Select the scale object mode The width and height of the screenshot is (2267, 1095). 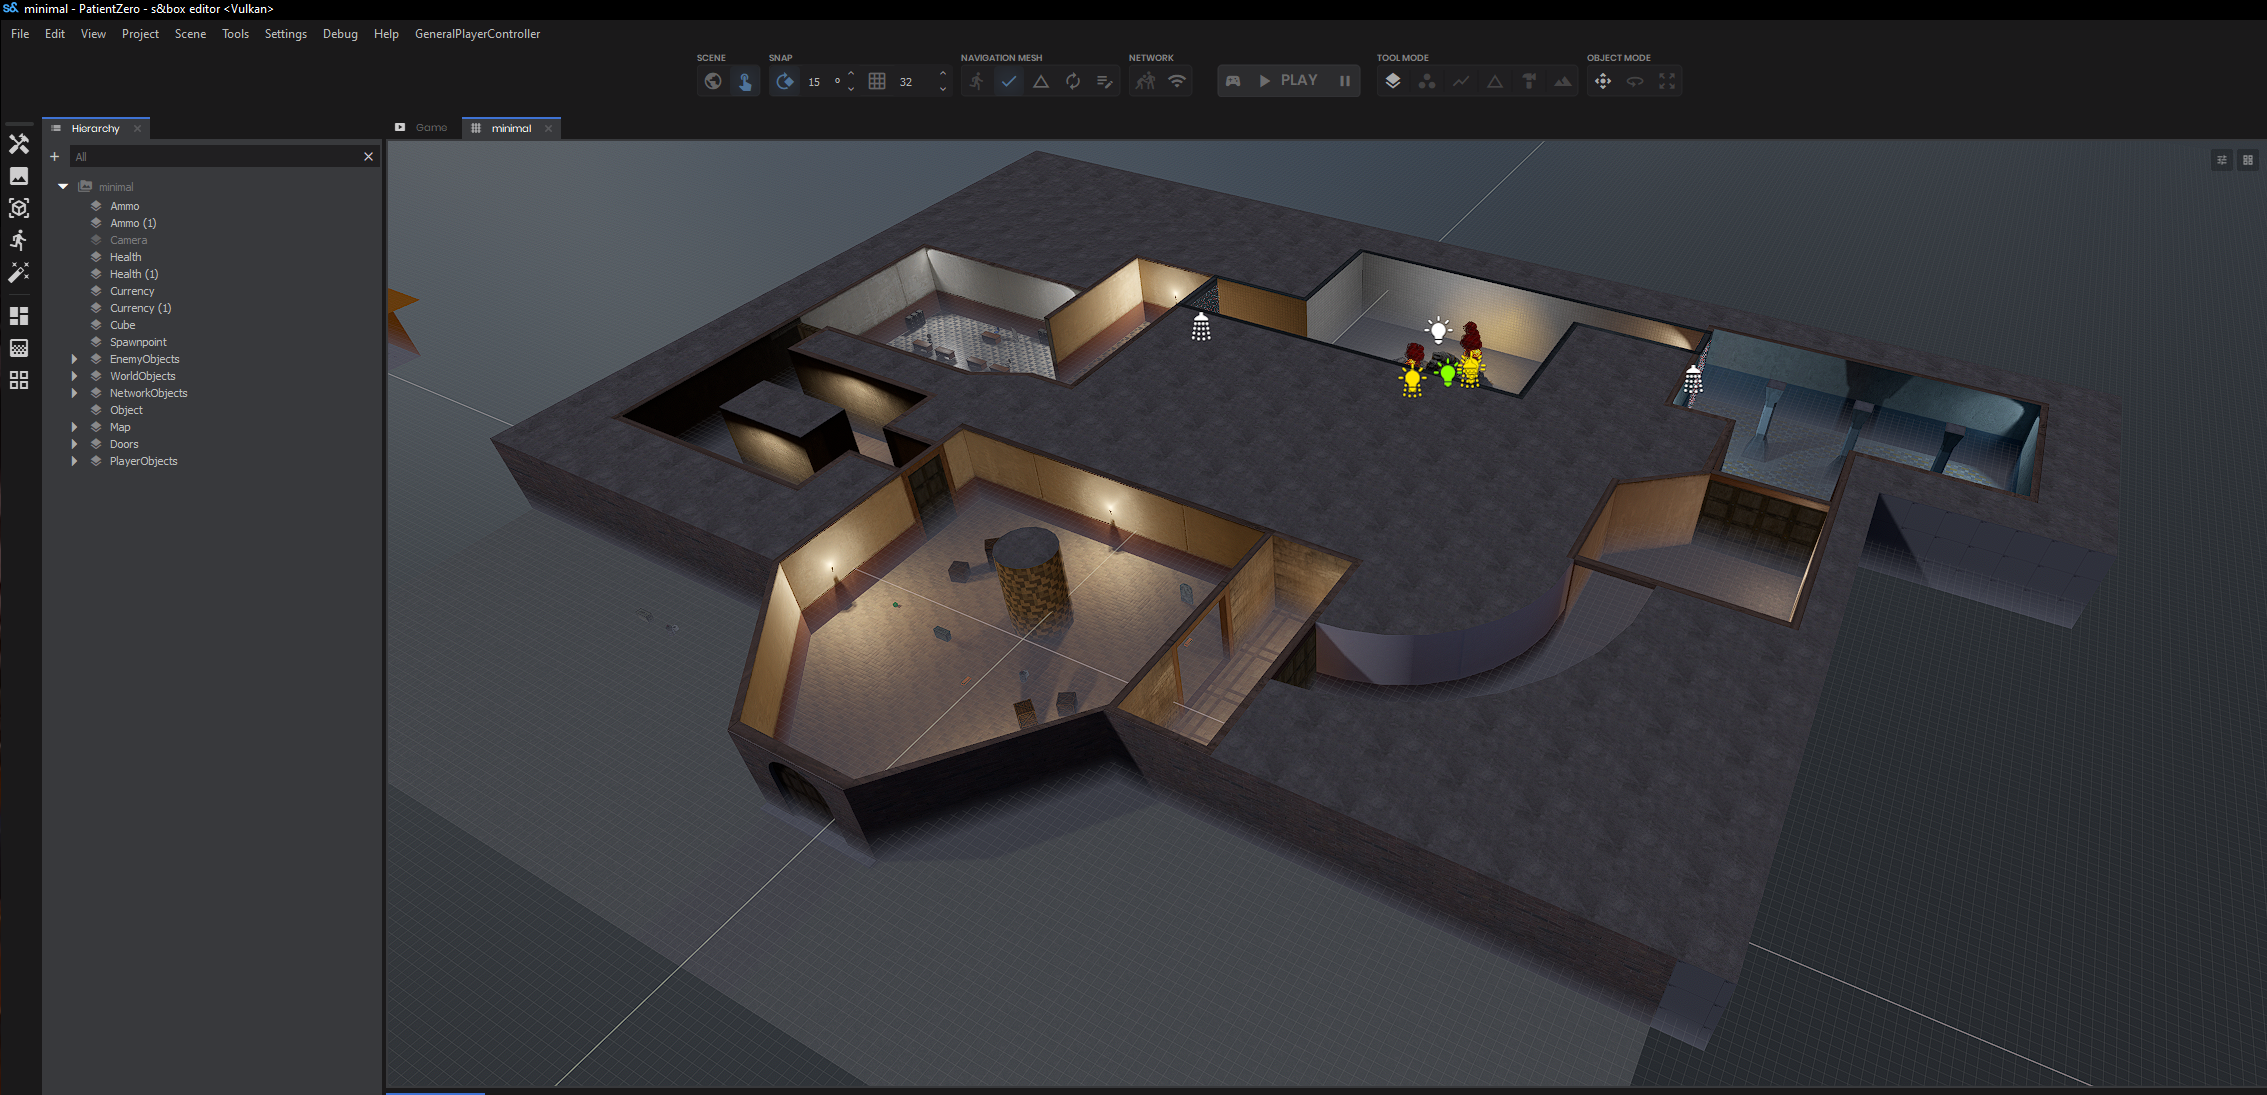pyautogui.click(x=1667, y=81)
